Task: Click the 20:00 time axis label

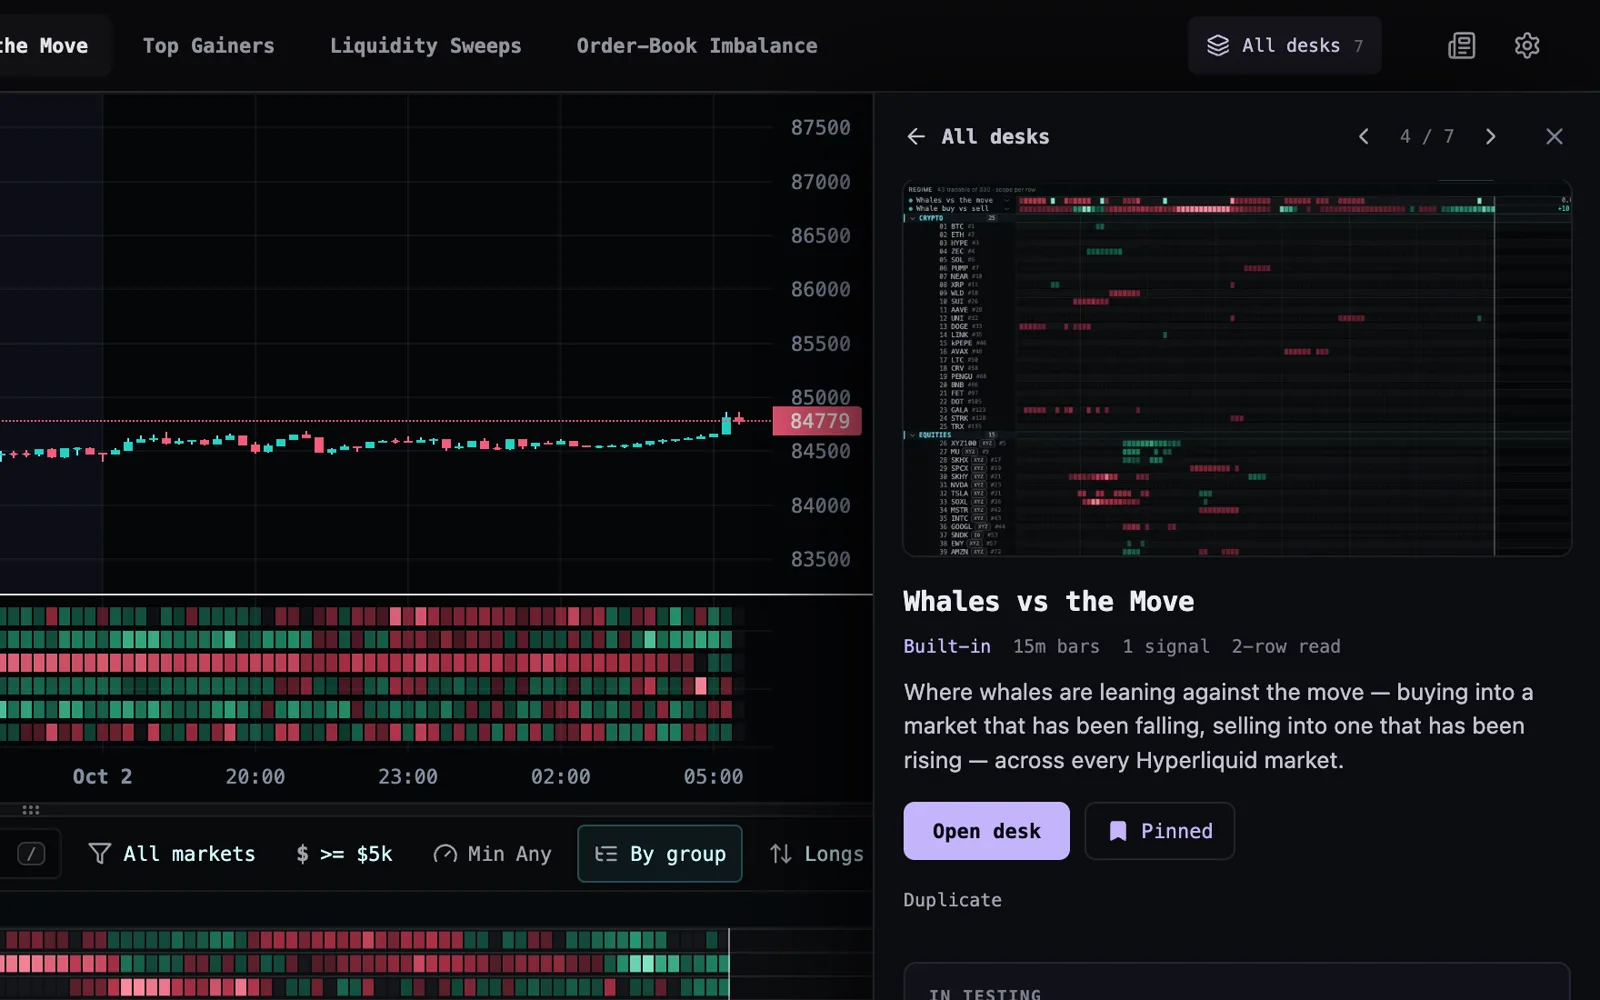Action: click(255, 777)
